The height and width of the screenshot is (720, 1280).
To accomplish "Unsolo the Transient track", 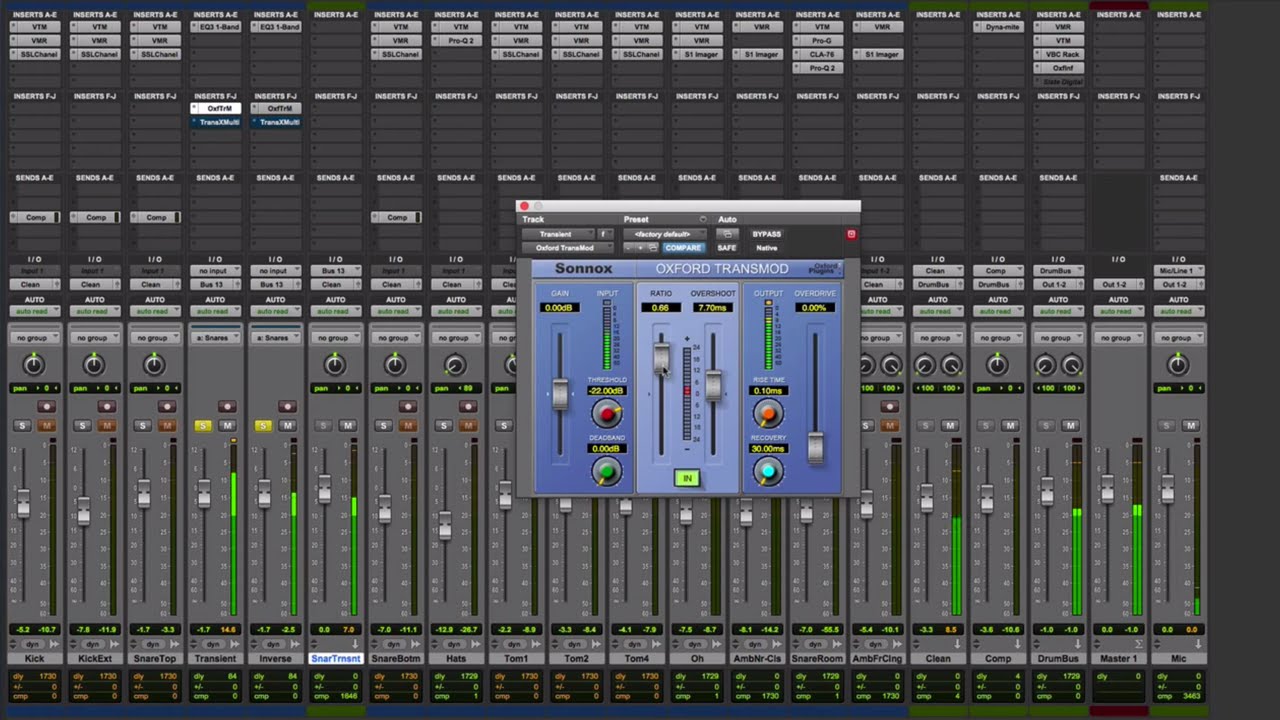I will pyautogui.click(x=203, y=426).
